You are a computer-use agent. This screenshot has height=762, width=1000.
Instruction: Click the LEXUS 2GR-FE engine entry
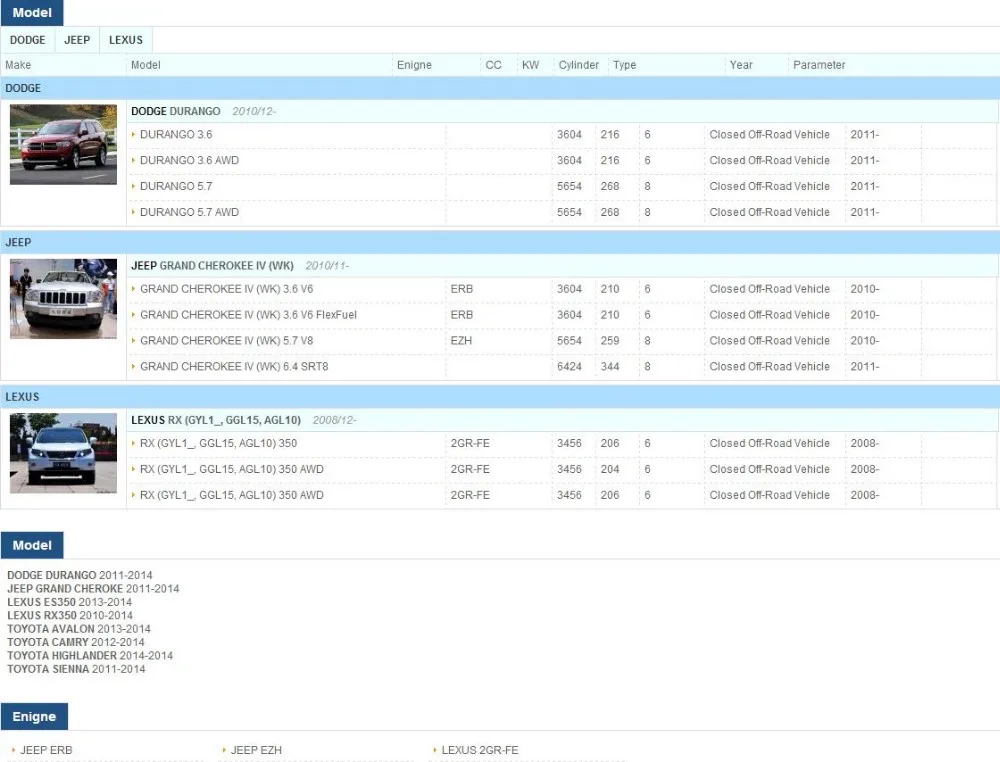tap(480, 750)
